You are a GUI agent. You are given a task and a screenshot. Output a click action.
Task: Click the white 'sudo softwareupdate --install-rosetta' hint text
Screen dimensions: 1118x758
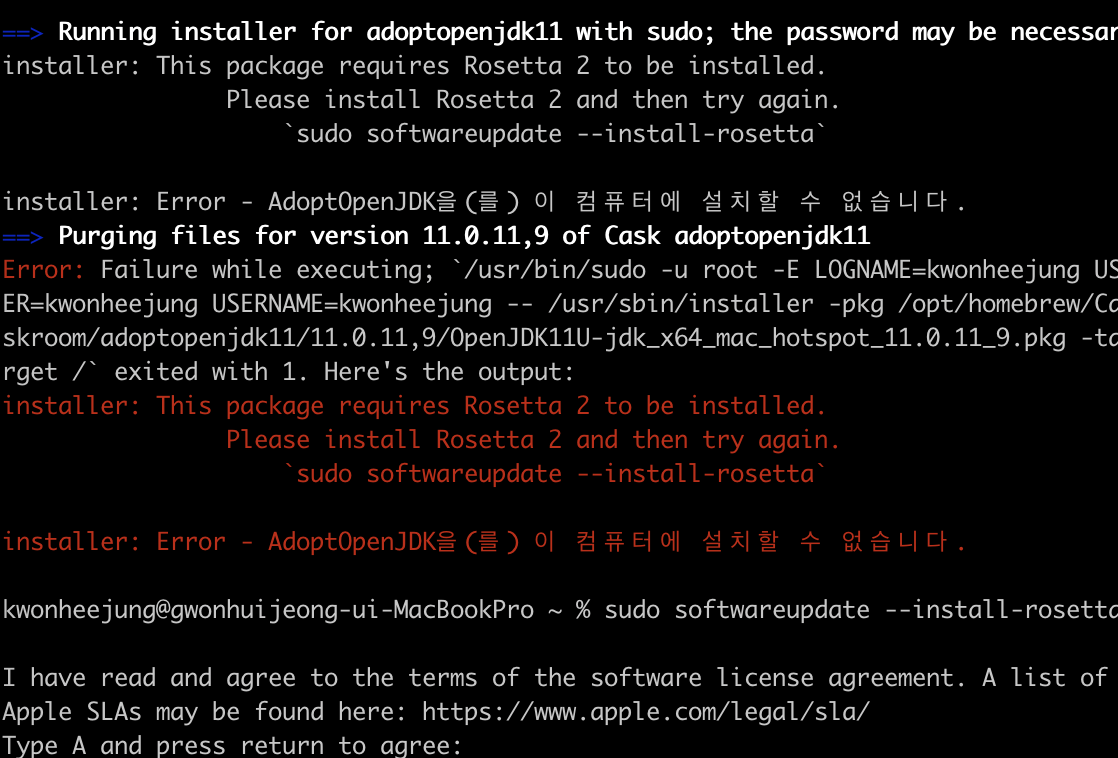point(555,134)
